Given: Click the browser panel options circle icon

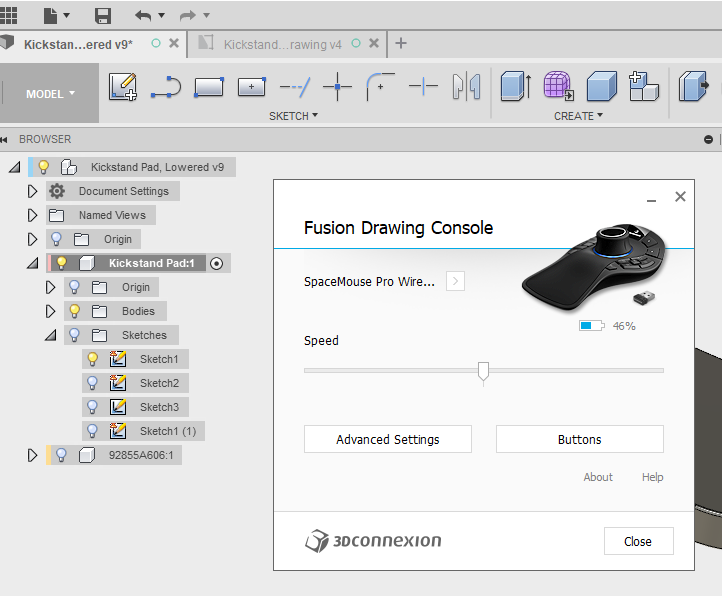Looking at the screenshot, I should pos(709,140).
